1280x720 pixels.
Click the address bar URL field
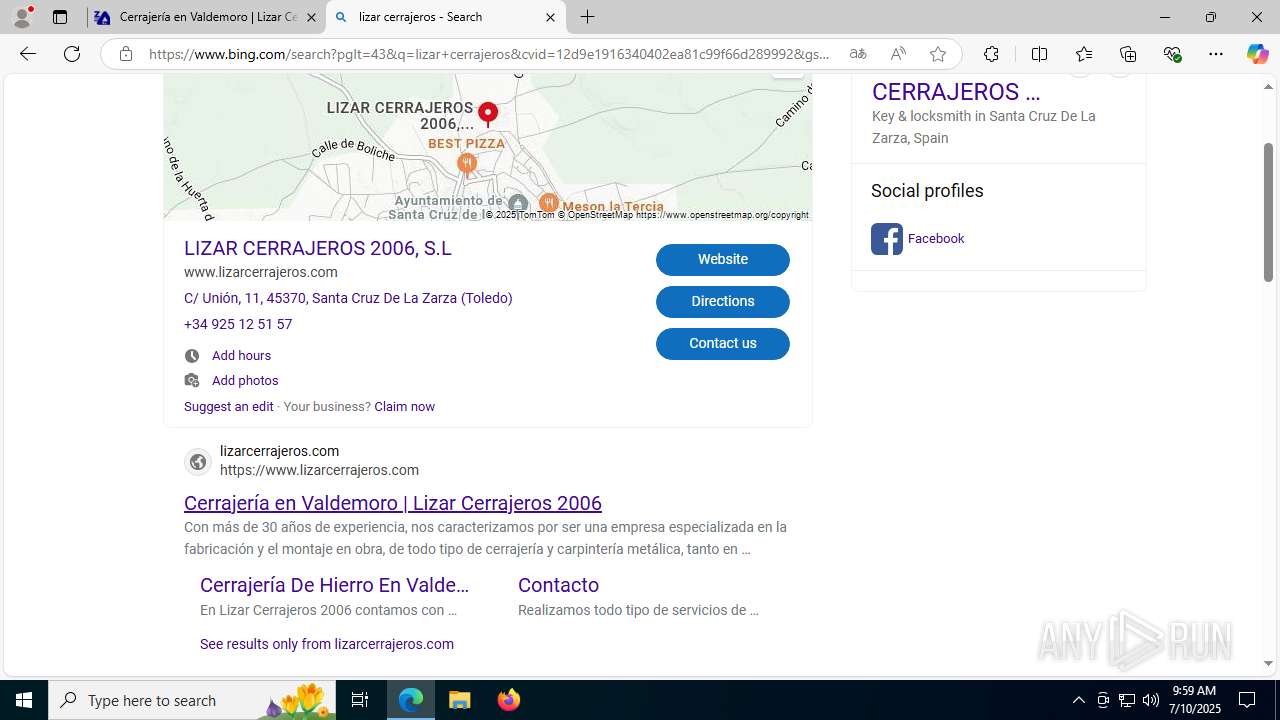(489, 54)
